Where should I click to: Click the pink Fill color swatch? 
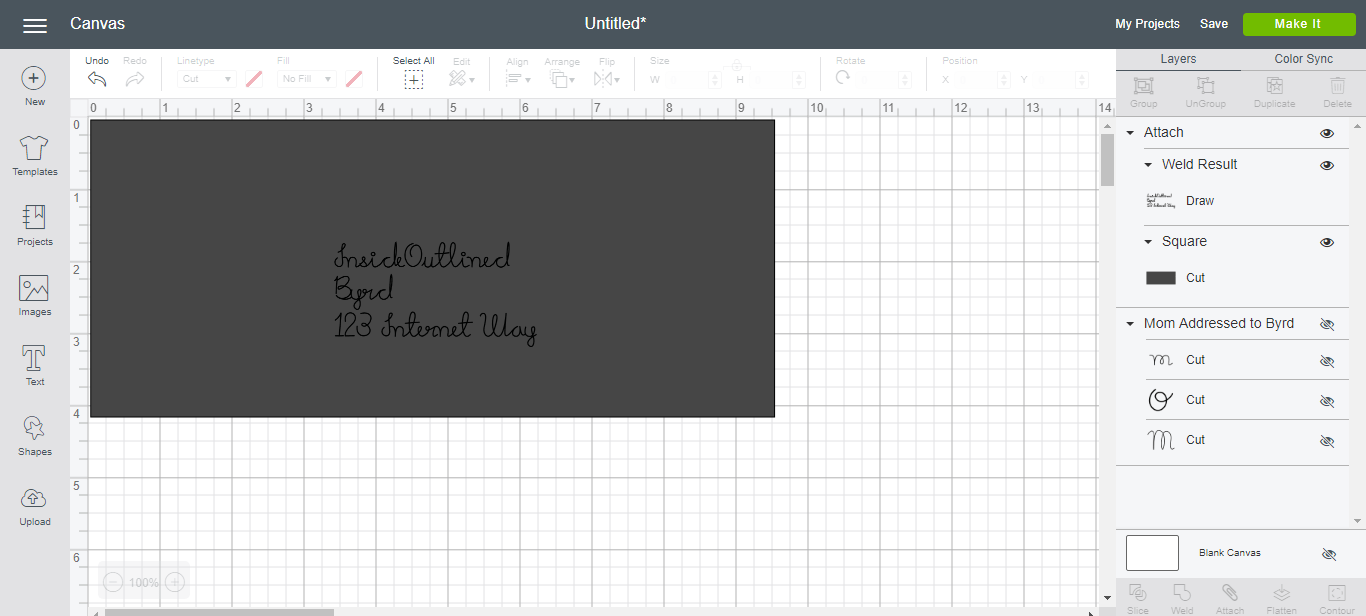pos(354,78)
